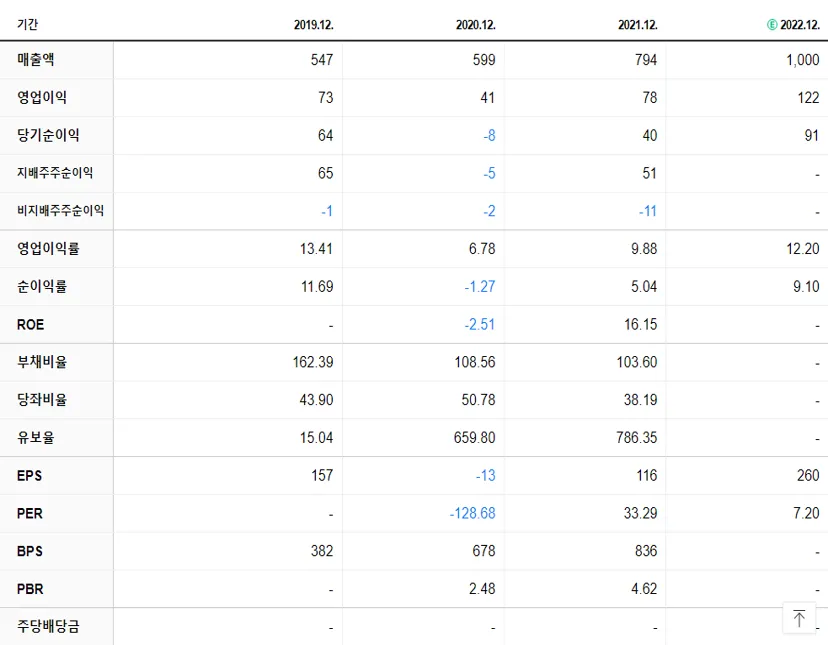Click the EPS row label
Image resolution: width=828 pixels, height=645 pixels.
point(29,475)
